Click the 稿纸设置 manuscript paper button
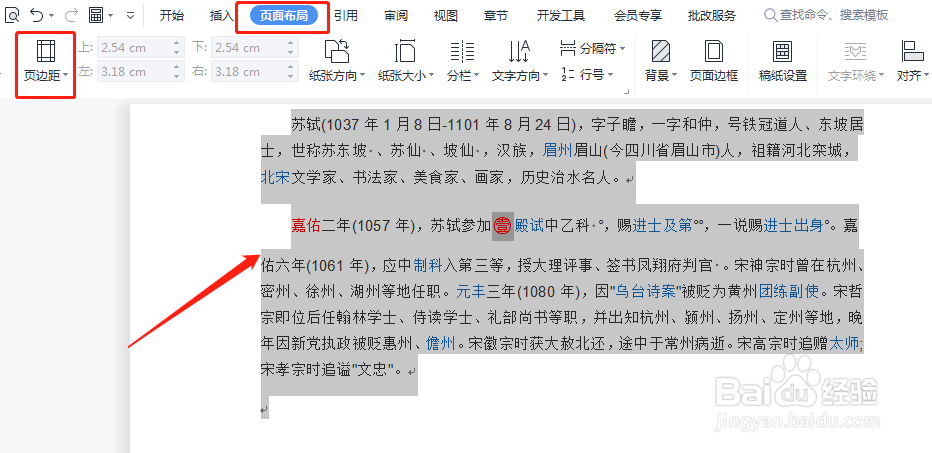 point(783,61)
